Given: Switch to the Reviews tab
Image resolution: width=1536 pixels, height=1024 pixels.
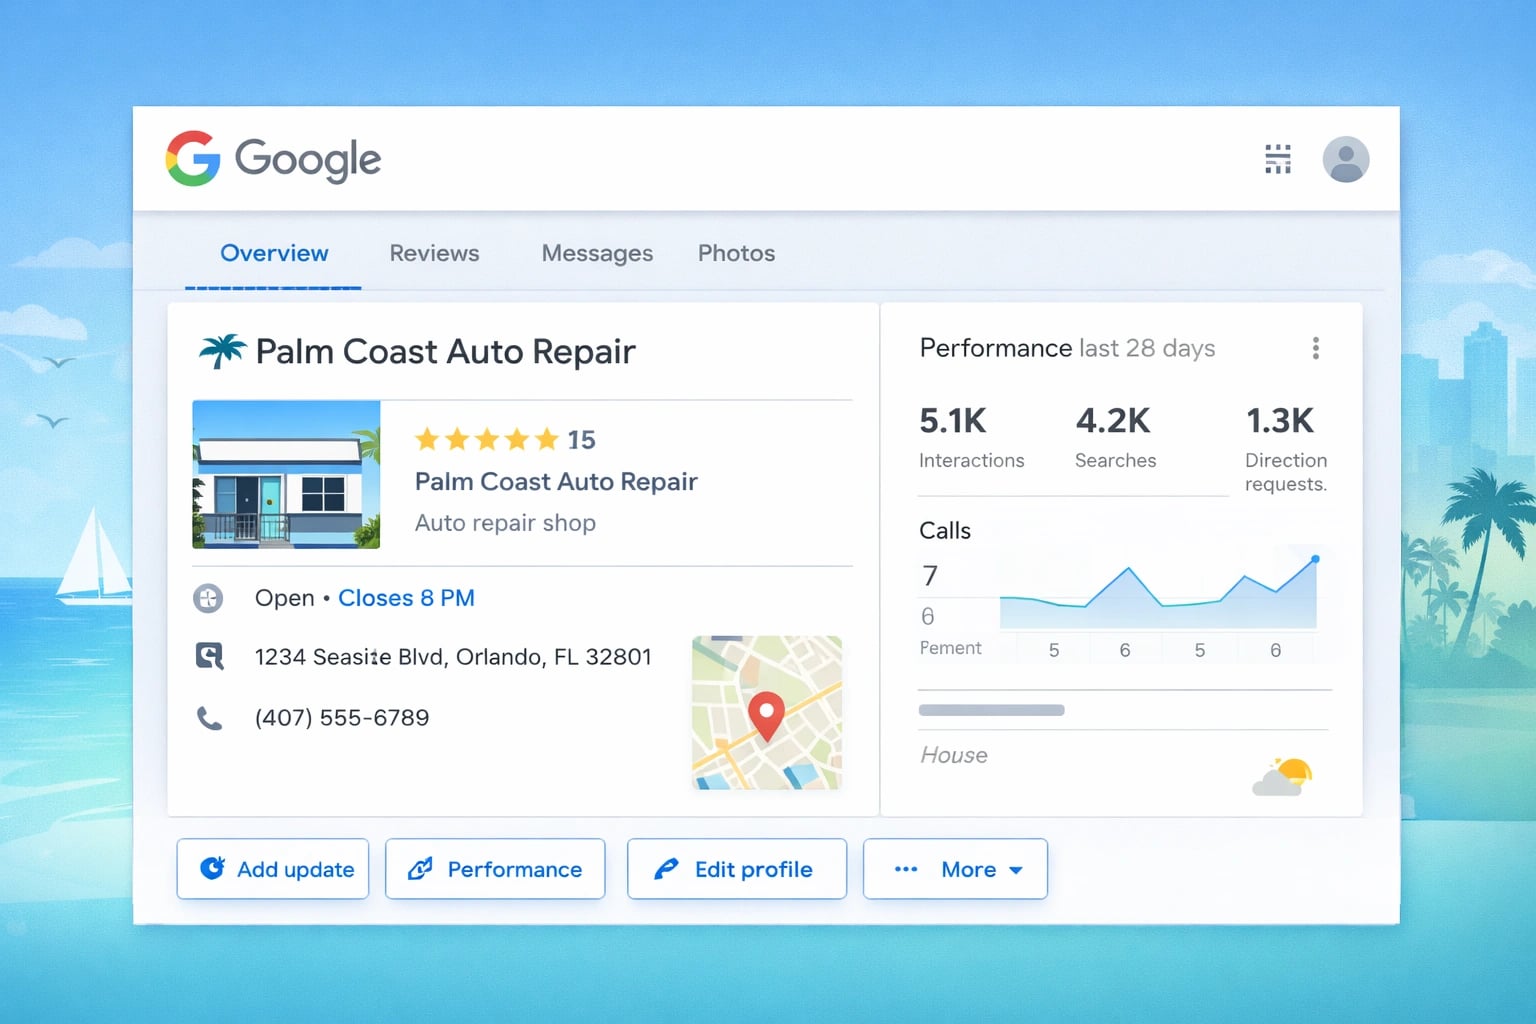Looking at the screenshot, I should tap(434, 253).
